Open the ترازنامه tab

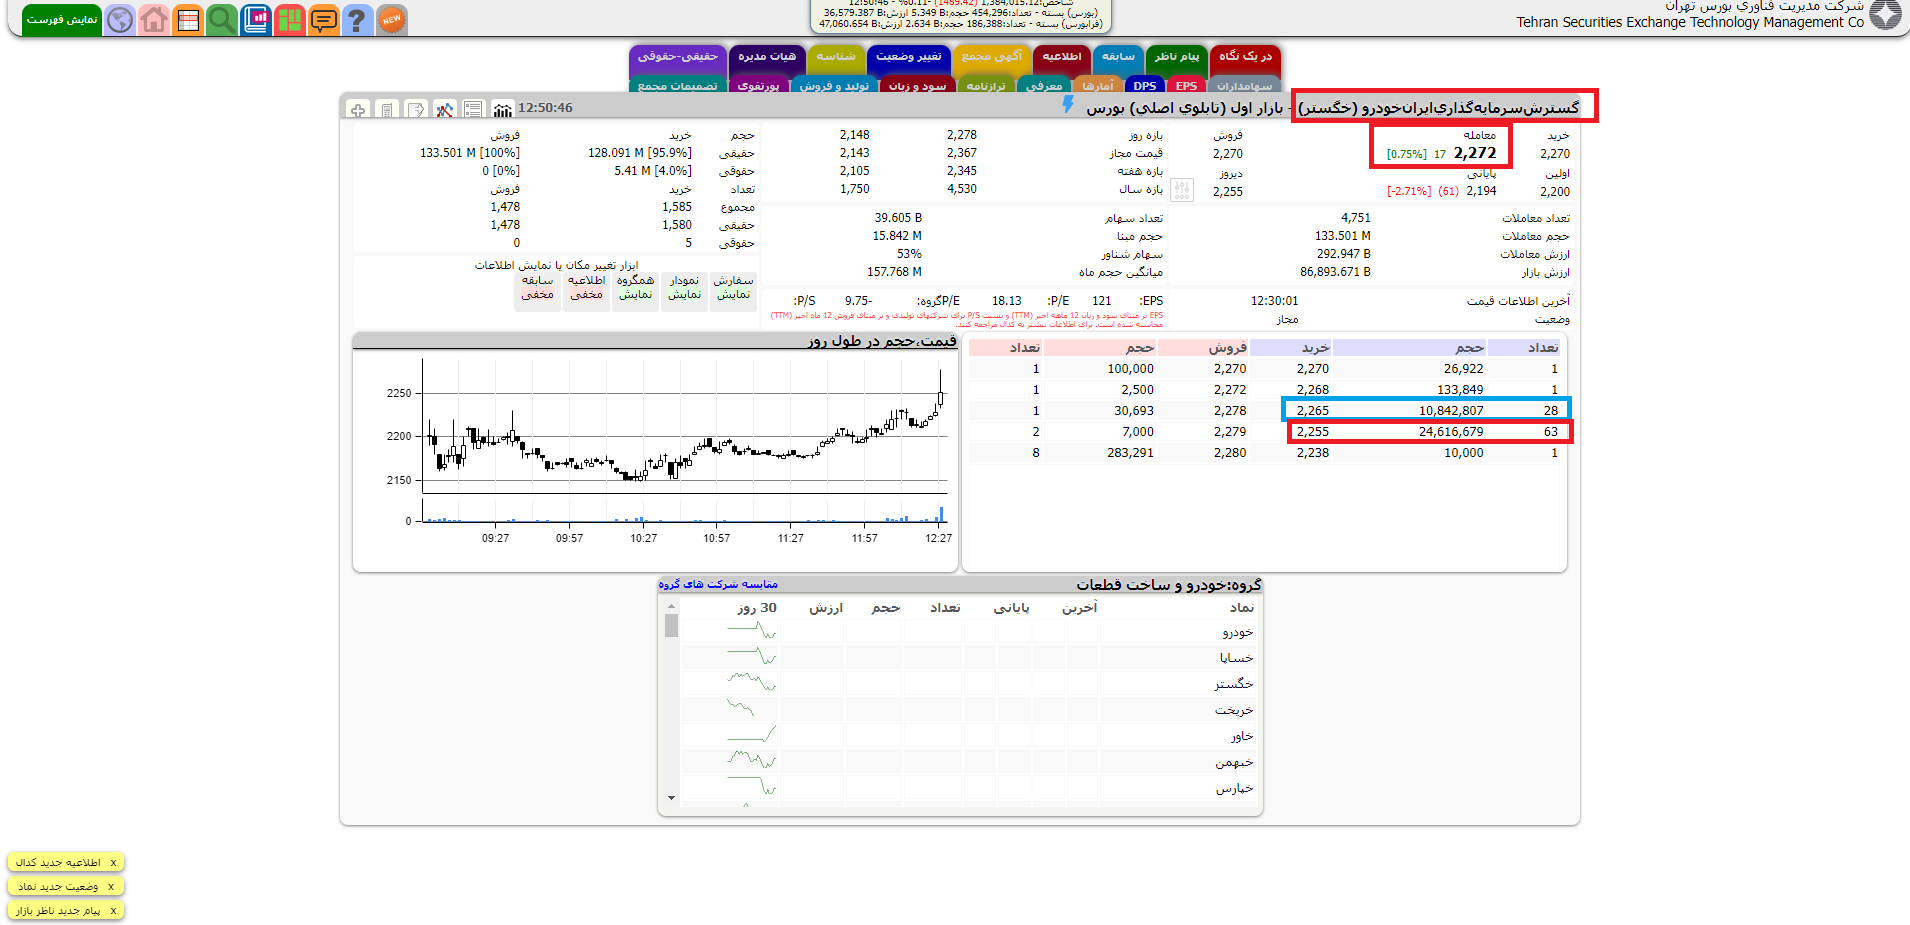(986, 86)
